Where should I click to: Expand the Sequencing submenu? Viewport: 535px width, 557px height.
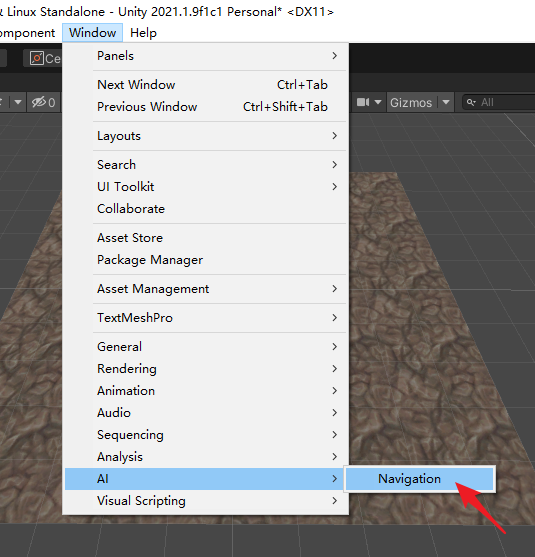click(x=205, y=435)
